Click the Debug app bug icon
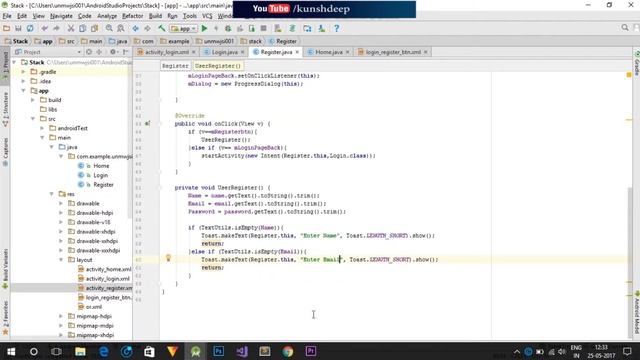640x360 pixels. click(x=228, y=28)
